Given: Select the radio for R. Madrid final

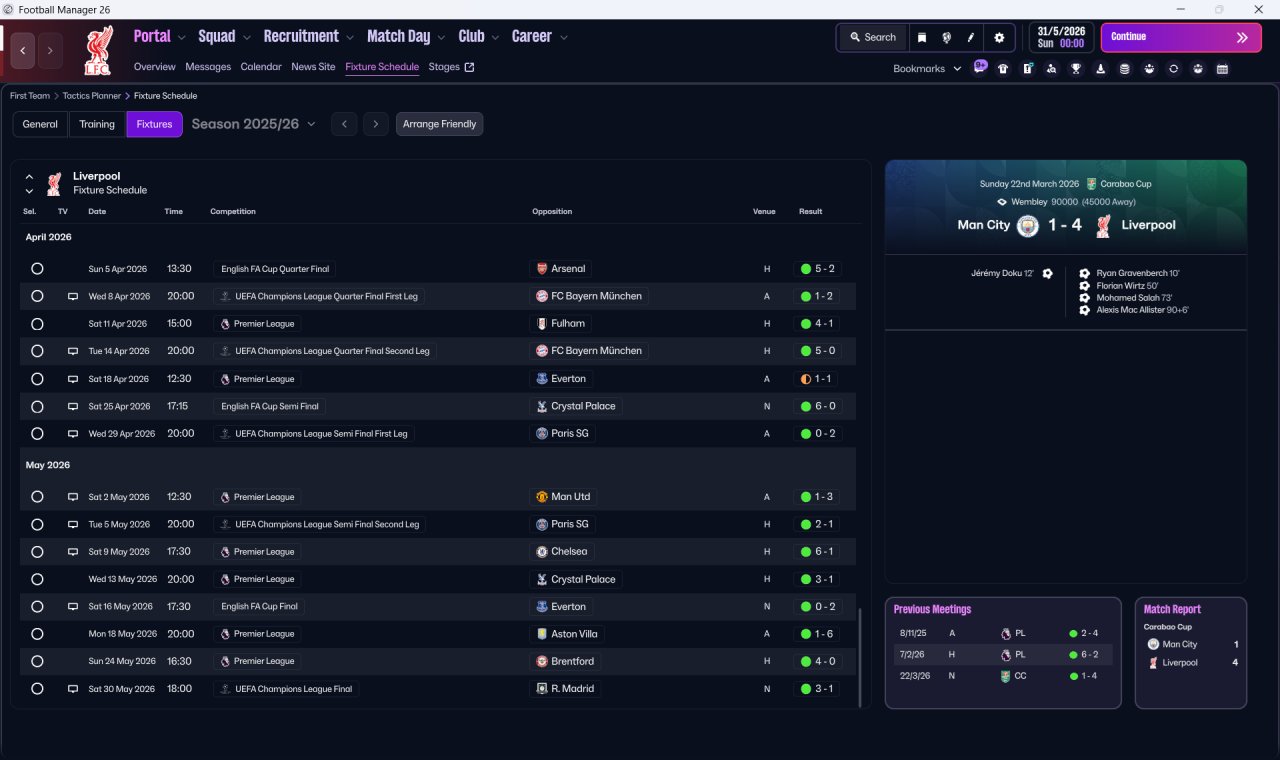Looking at the screenshot, I should pos(37,689).
